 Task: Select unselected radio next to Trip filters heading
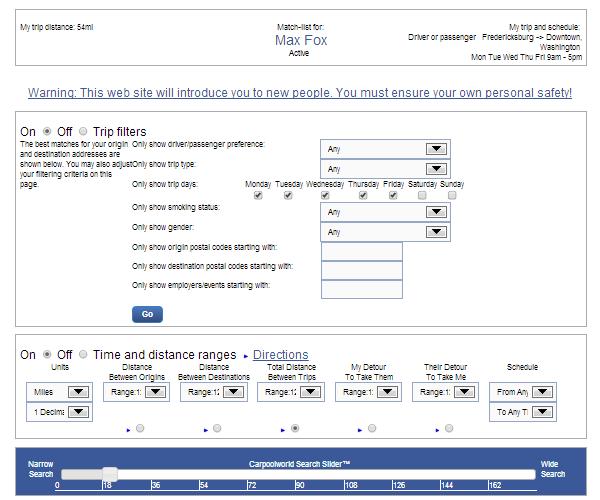84,132
